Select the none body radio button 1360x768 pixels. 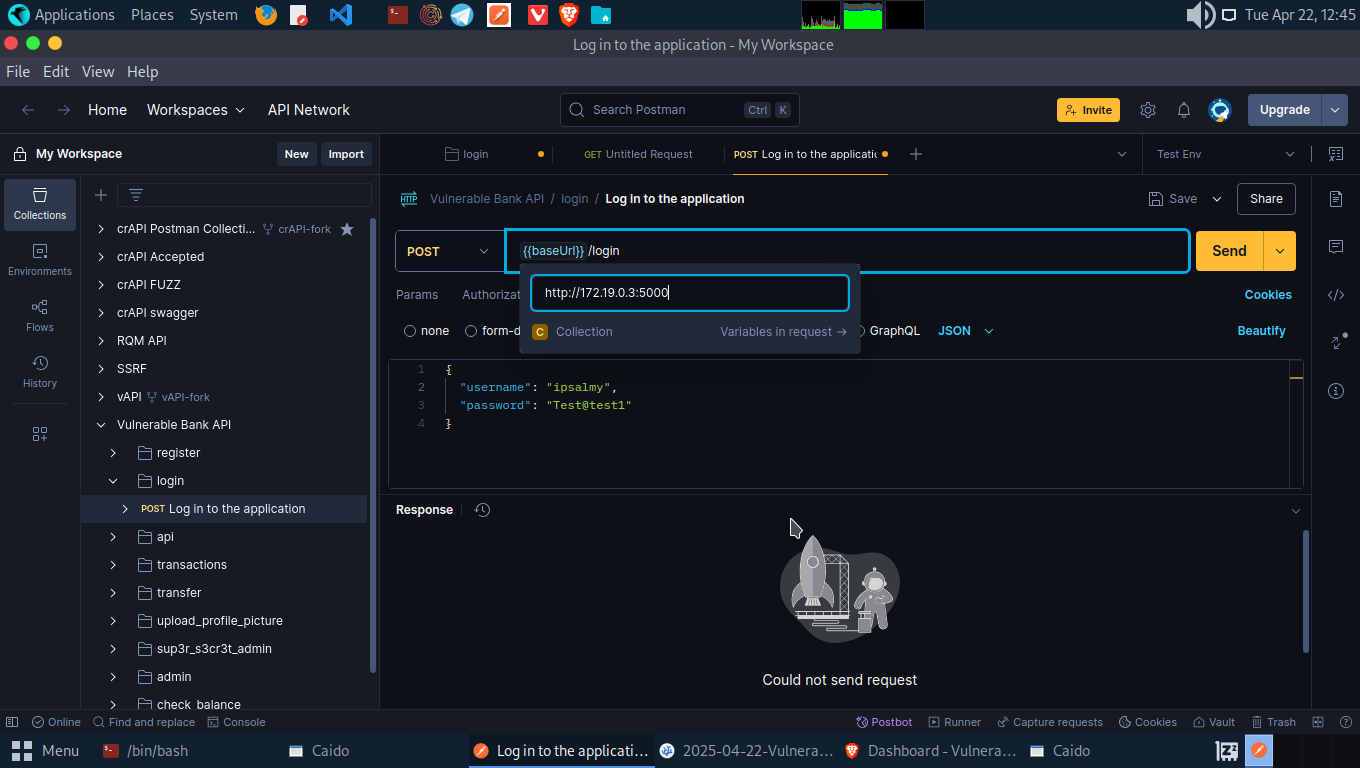[410, 331]
